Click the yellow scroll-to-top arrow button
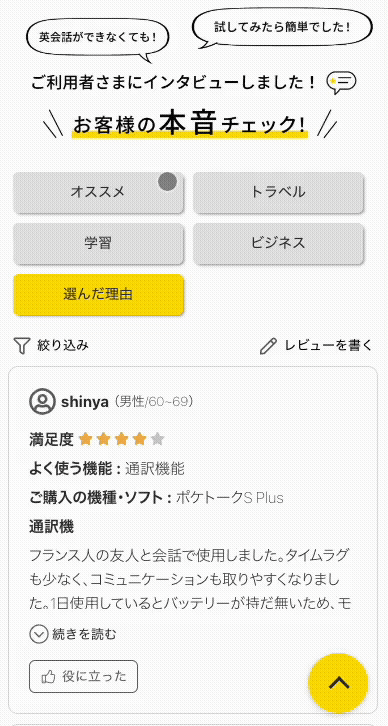Viewport: 388px width, 726px height. click(338, 683)
